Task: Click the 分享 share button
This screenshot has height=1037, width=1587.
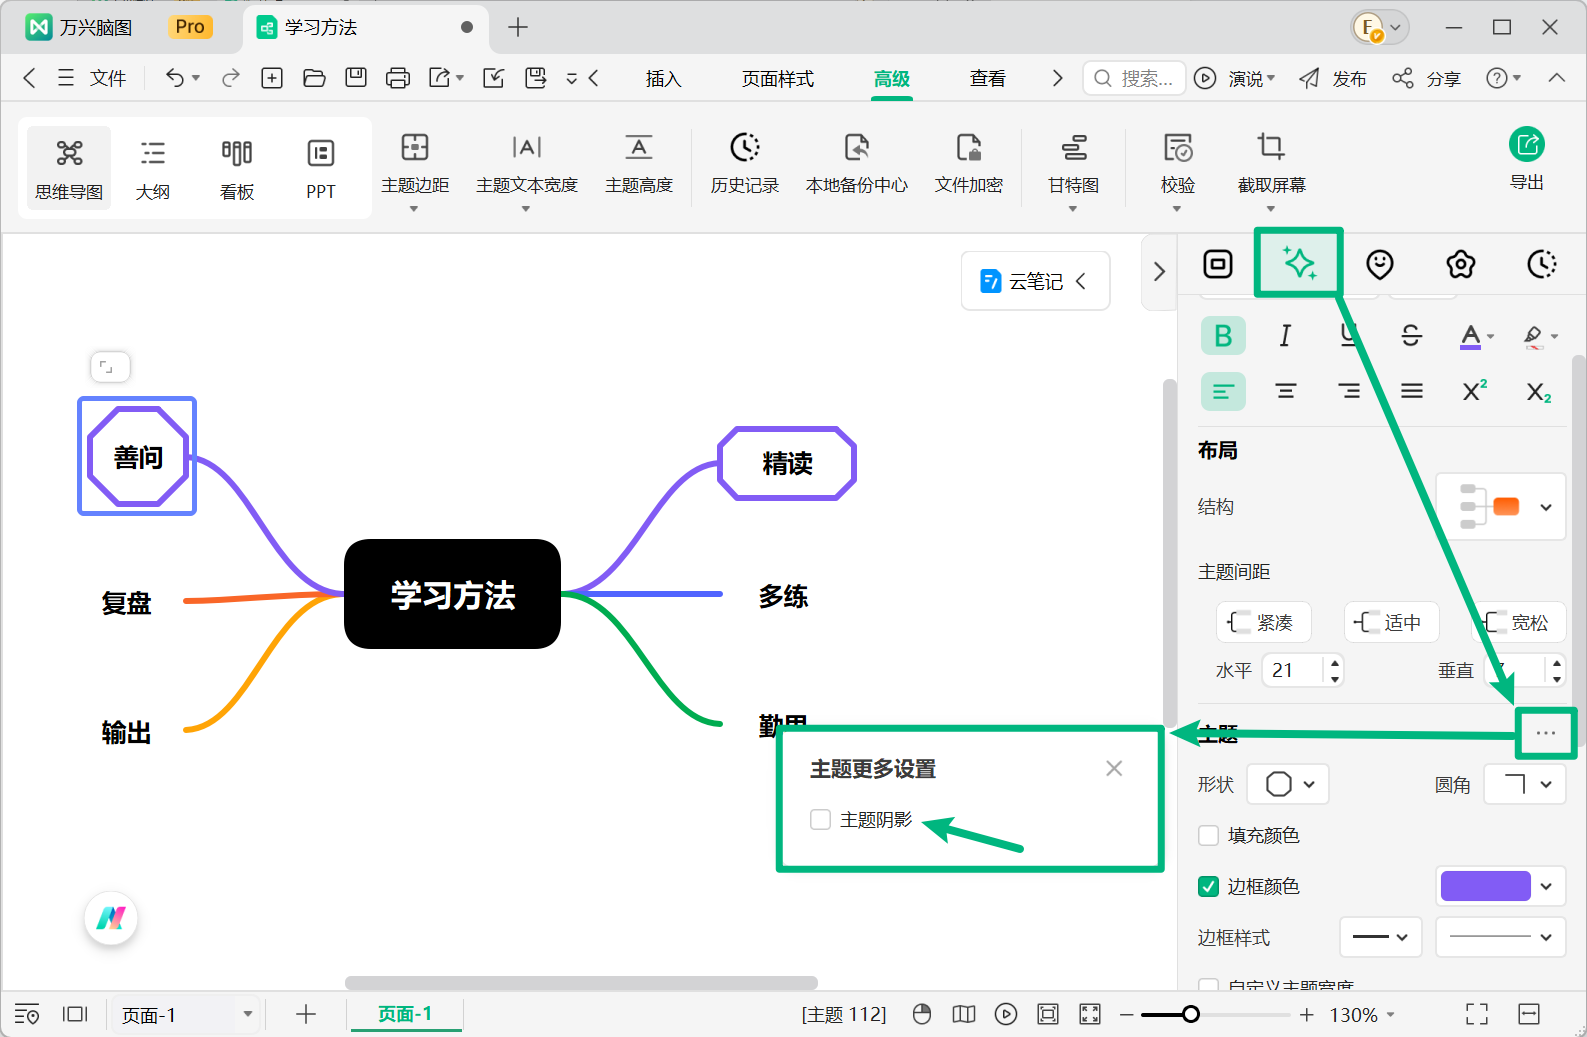Action: (1427, 78)
